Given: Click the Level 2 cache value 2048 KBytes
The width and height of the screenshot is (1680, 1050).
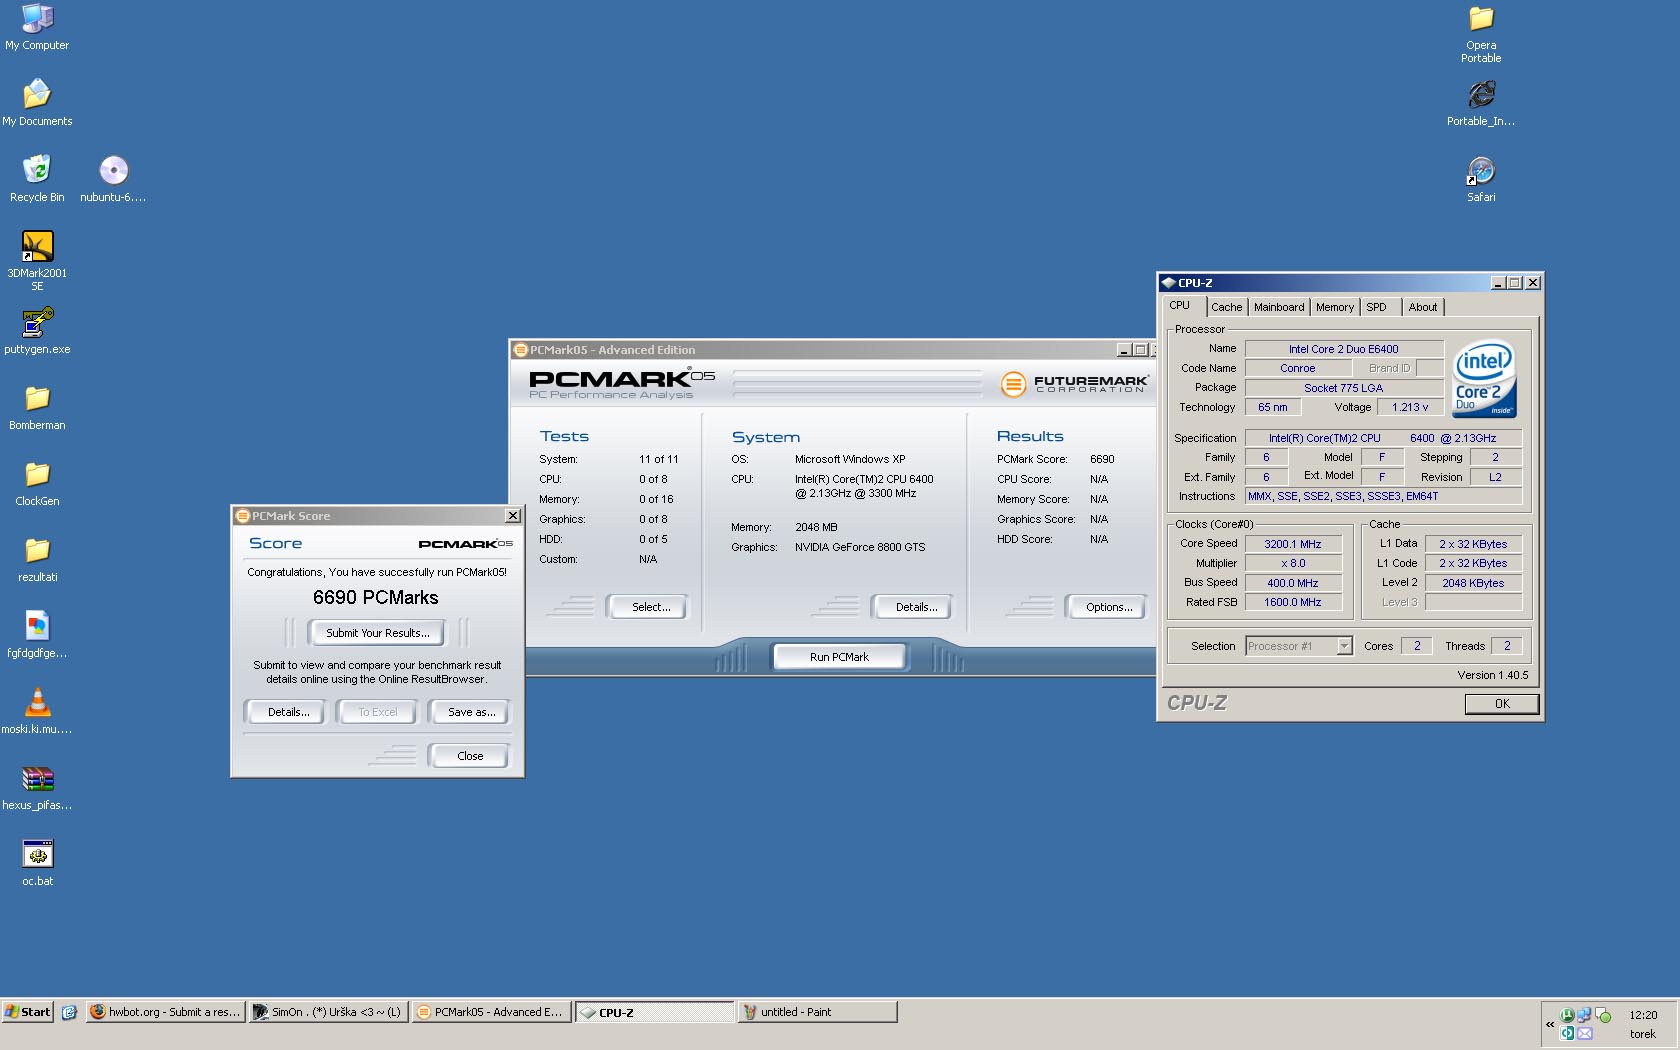Looking at the screenshot, I should coord(1473,583).
